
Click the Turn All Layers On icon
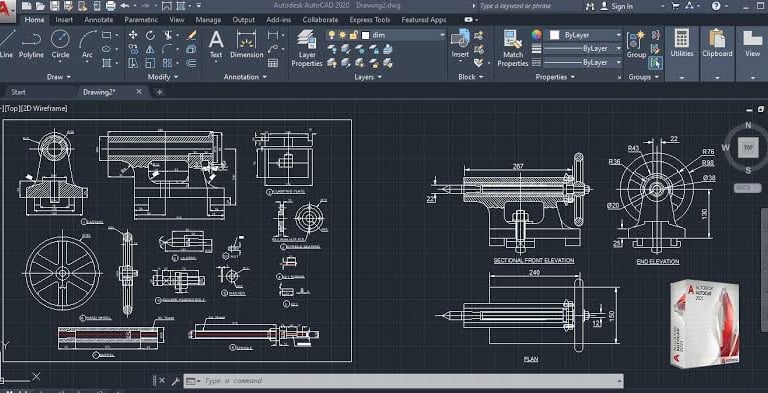click(x=332, y=63)
